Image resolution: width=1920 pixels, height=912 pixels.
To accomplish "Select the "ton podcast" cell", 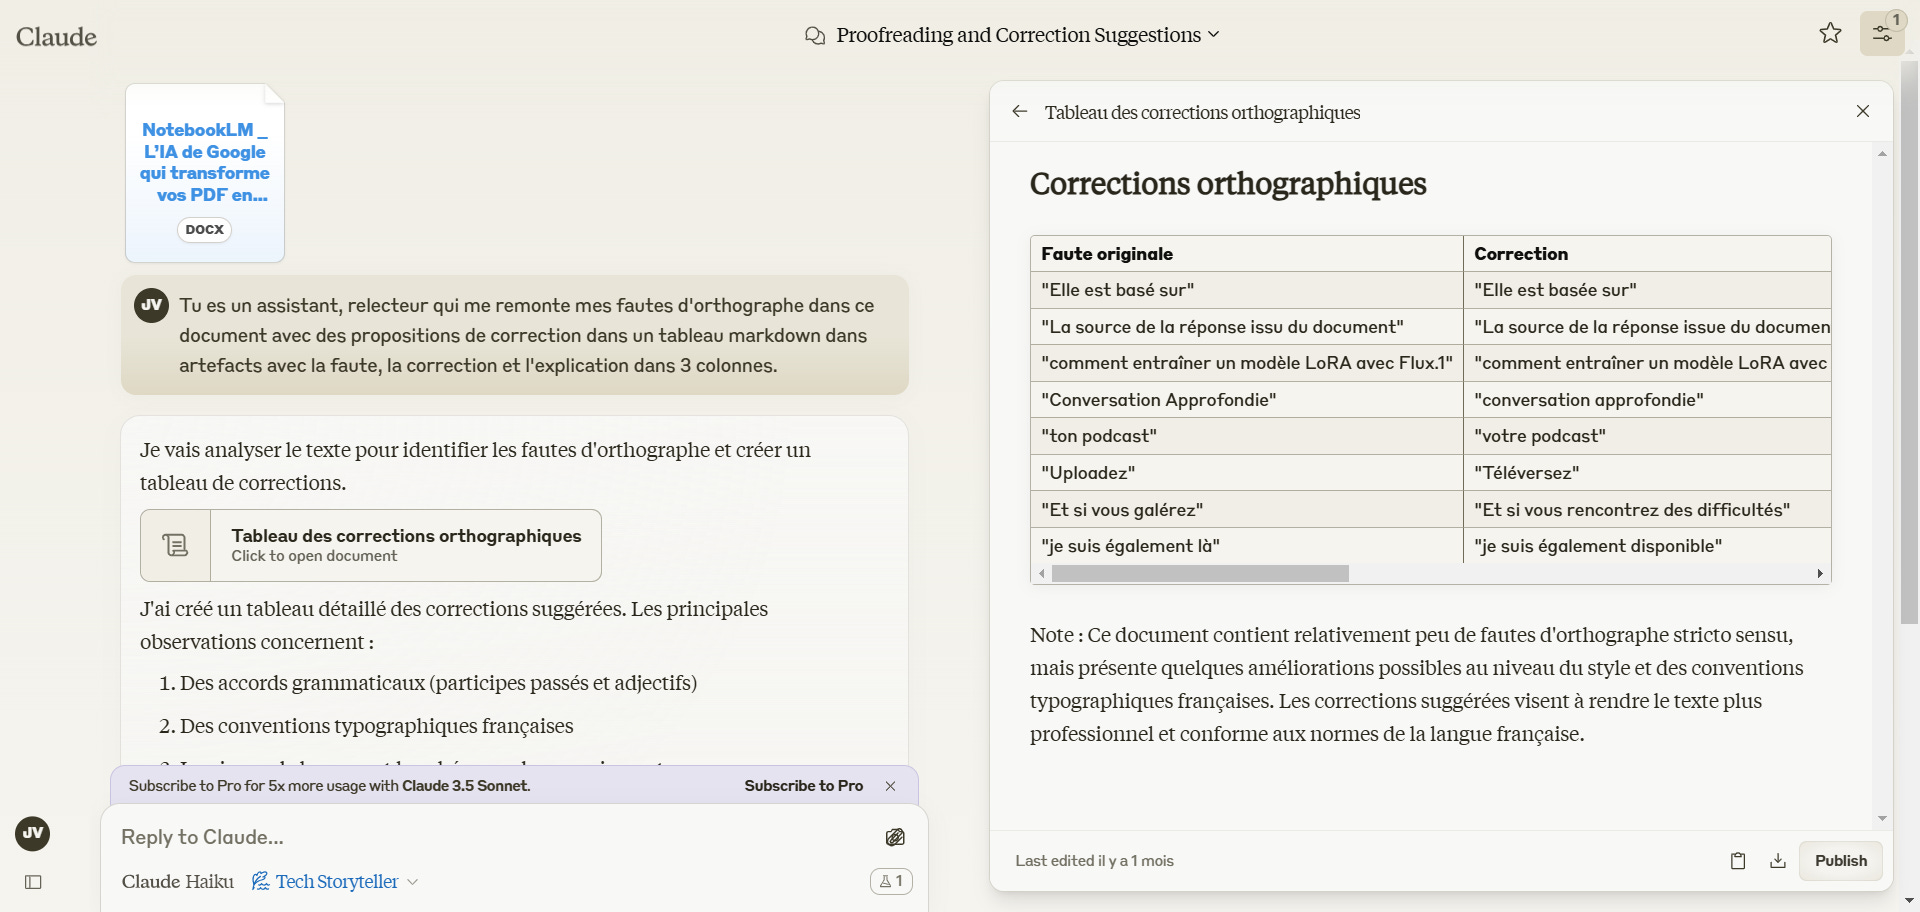I will [x=1247, y=436].
